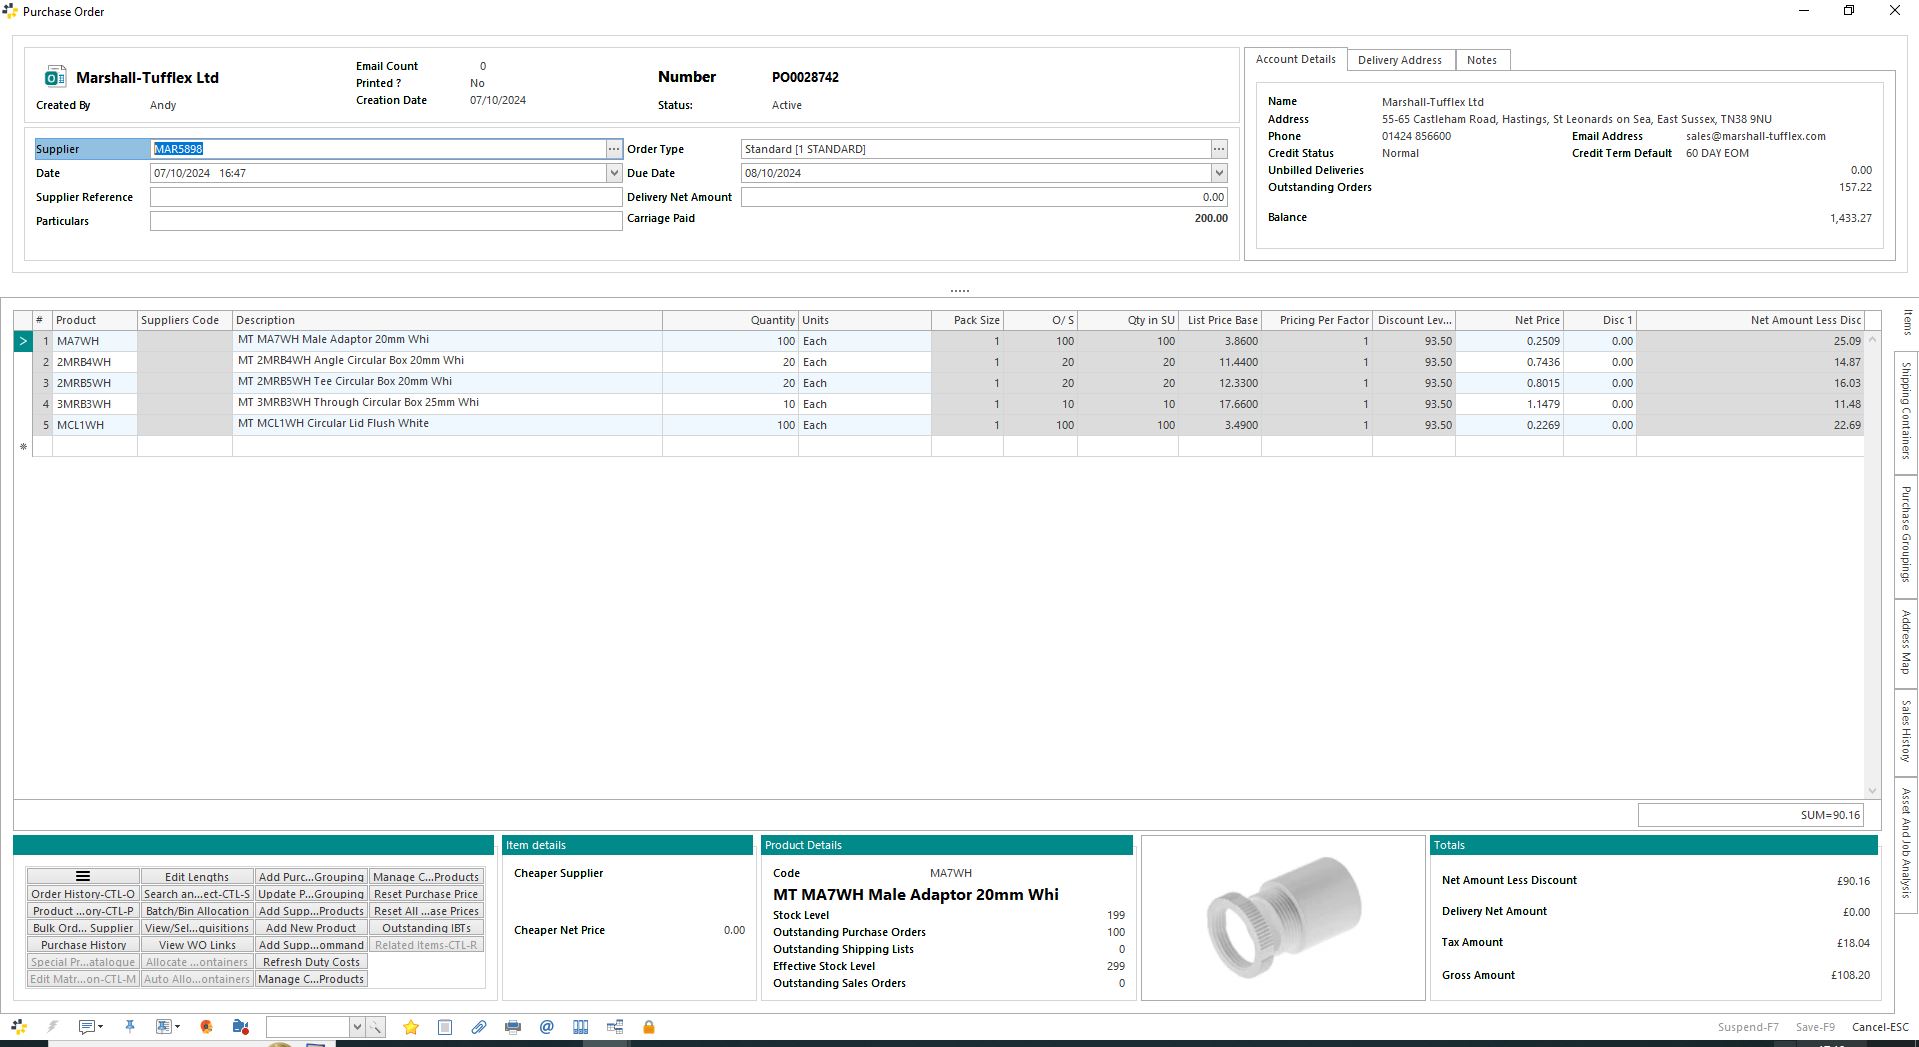Click the blue pushpin icon
Image resolution: width=1919 pixels, height=1047 pixels.
[130, 1027]
